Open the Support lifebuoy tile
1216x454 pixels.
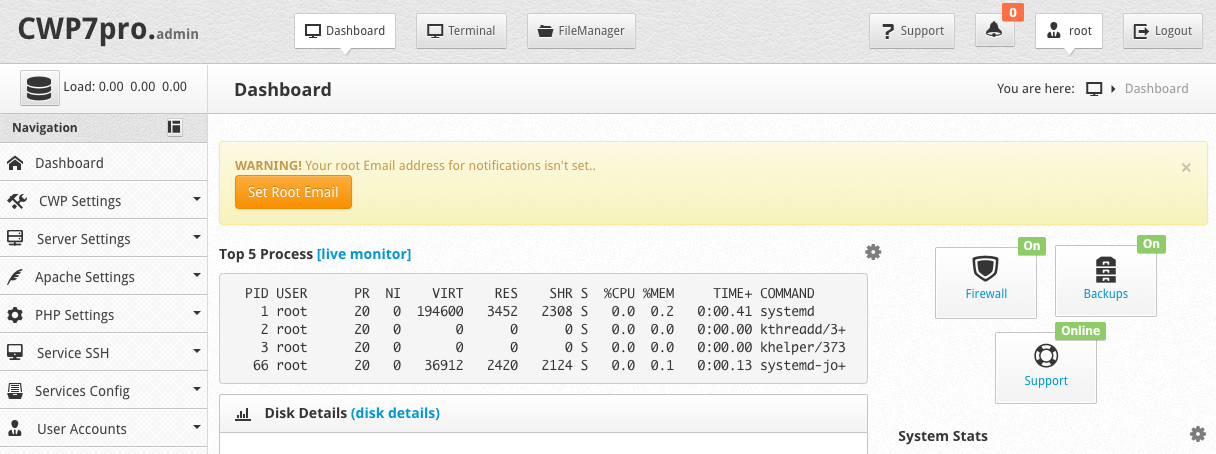coord(1046,368)
